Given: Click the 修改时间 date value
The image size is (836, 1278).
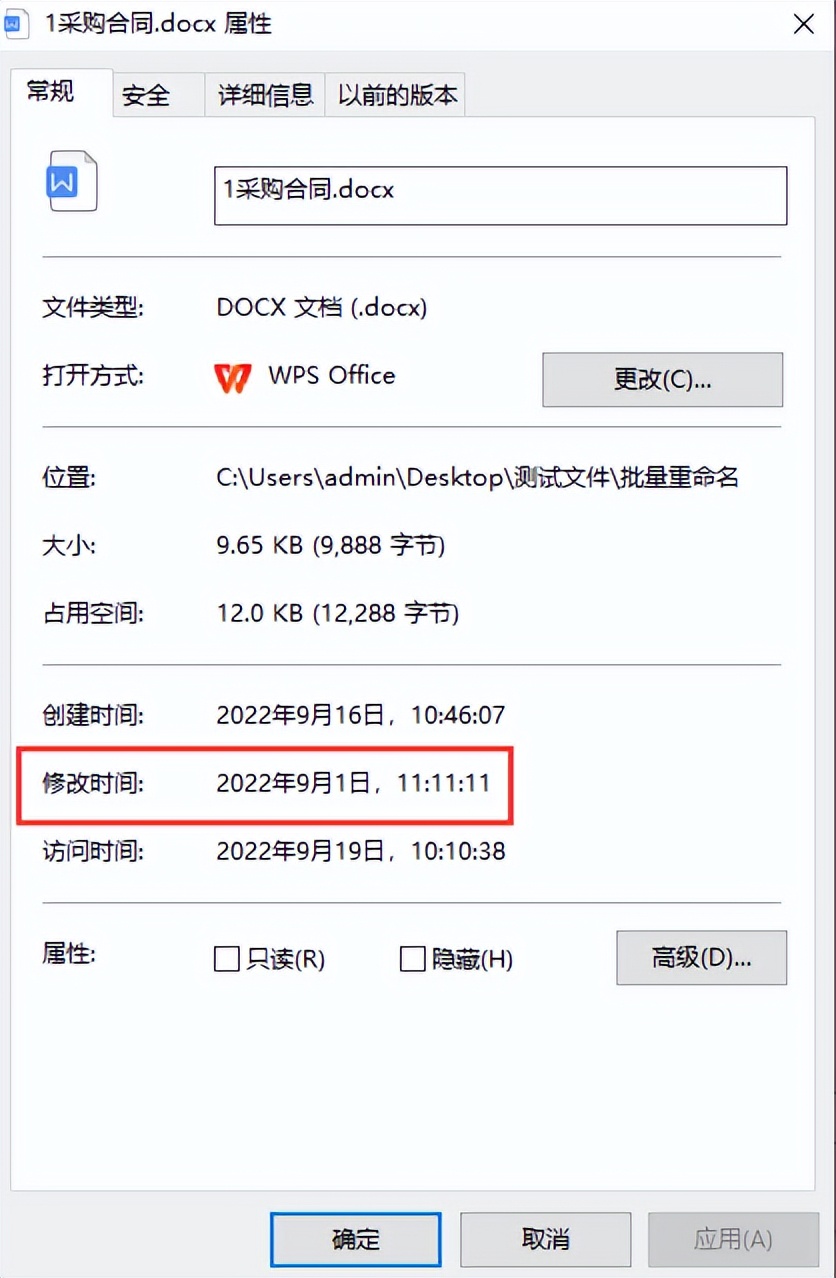Looking at the screenshot, I should pos(353,783).
